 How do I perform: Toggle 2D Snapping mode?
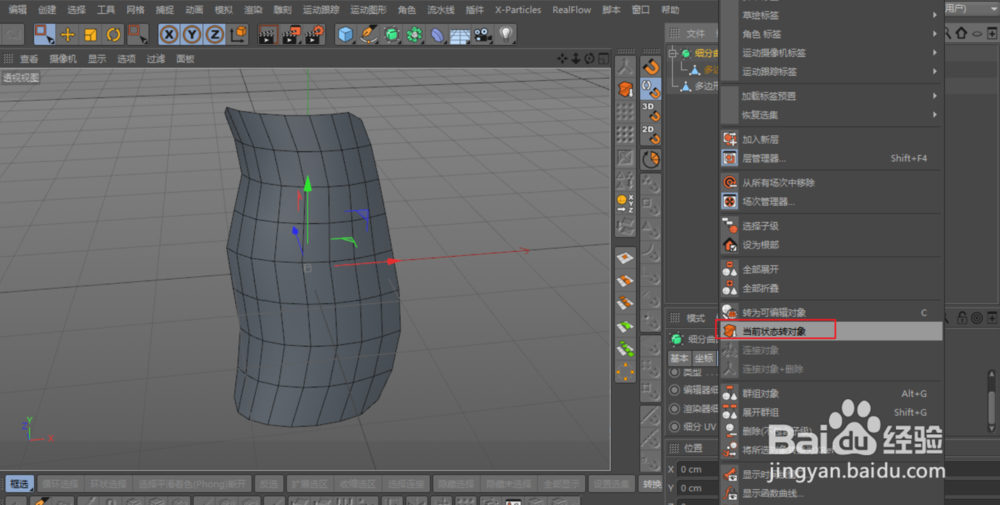(651, 135)
